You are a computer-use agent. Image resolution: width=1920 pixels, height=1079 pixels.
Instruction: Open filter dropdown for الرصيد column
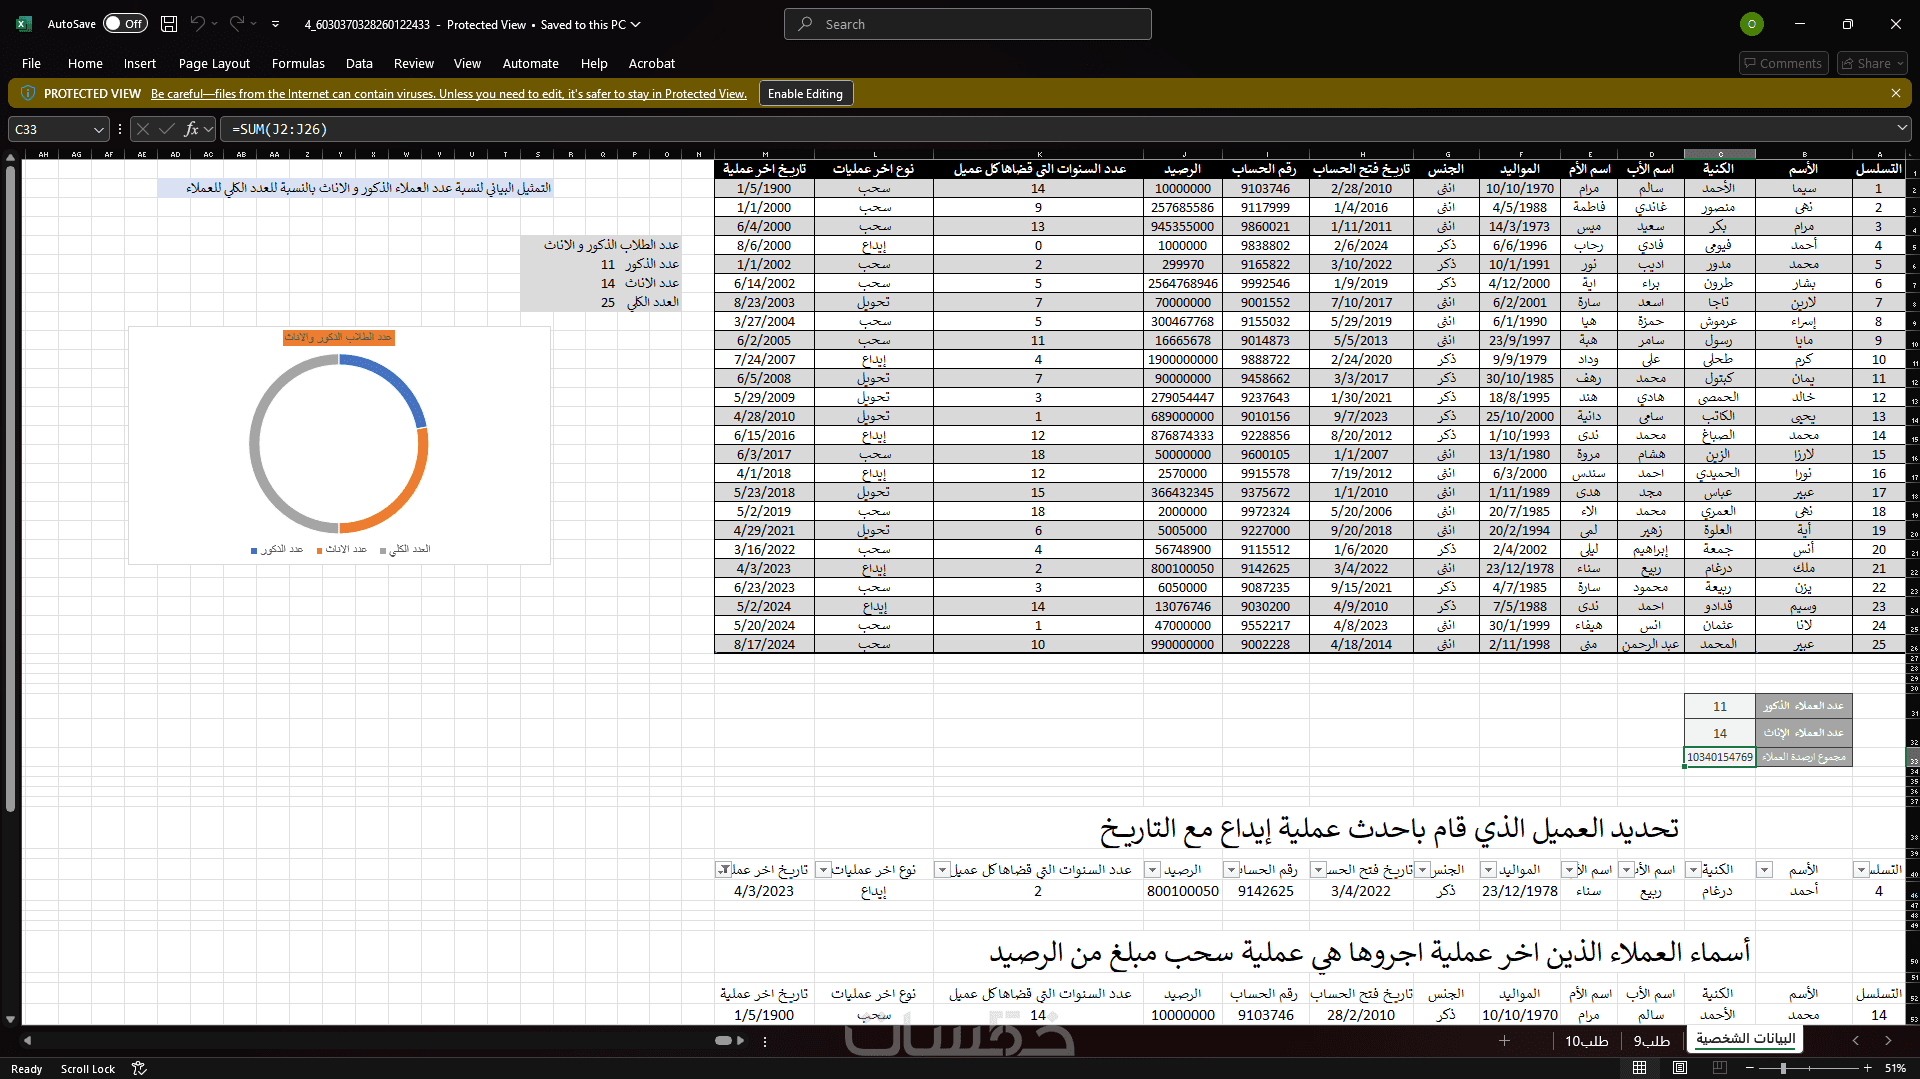pos(1152,870)
